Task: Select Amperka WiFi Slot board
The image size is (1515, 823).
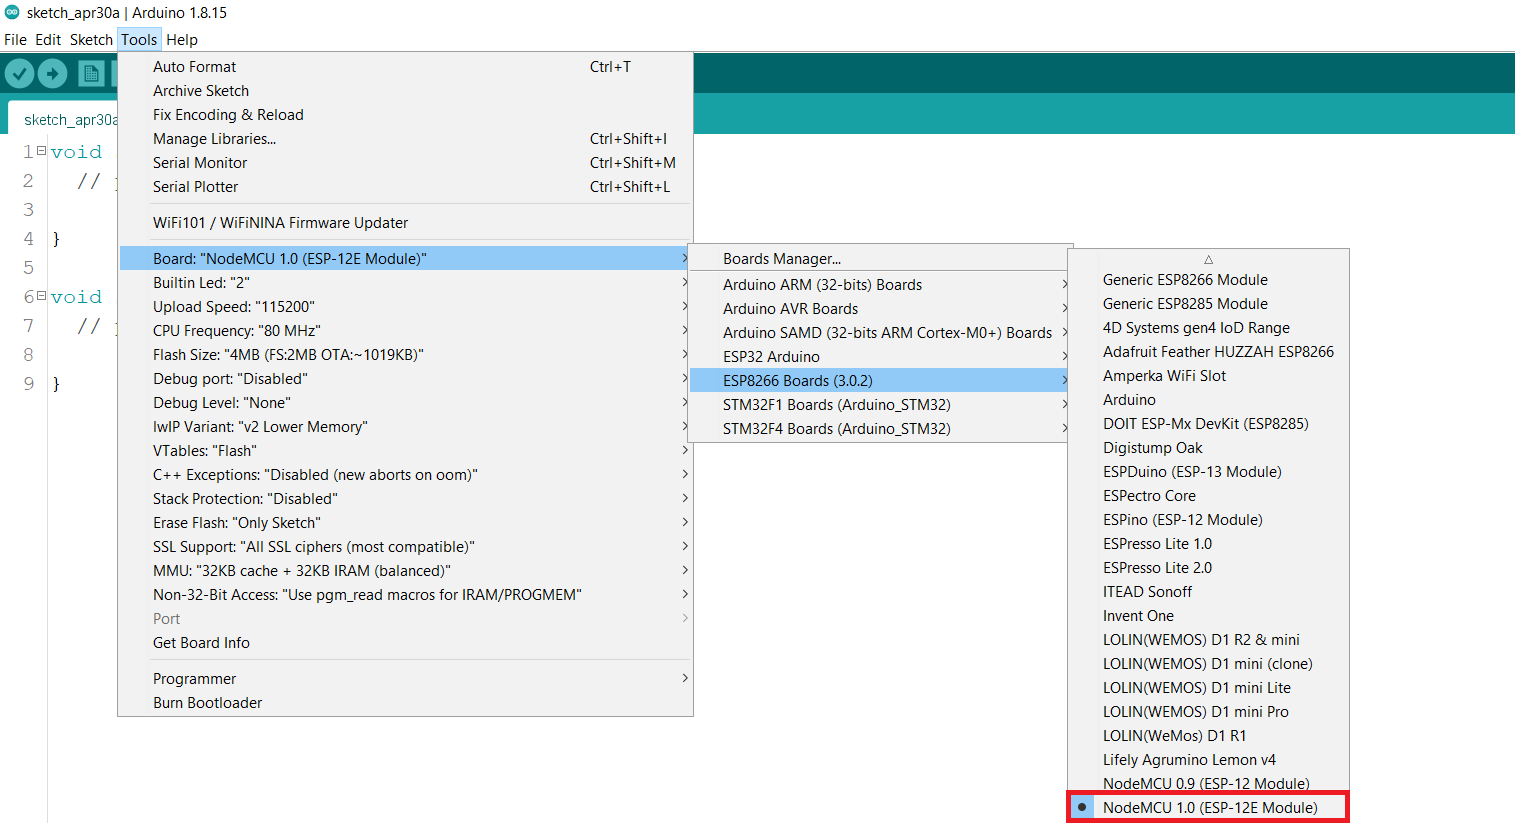Action: point(1208,376)
